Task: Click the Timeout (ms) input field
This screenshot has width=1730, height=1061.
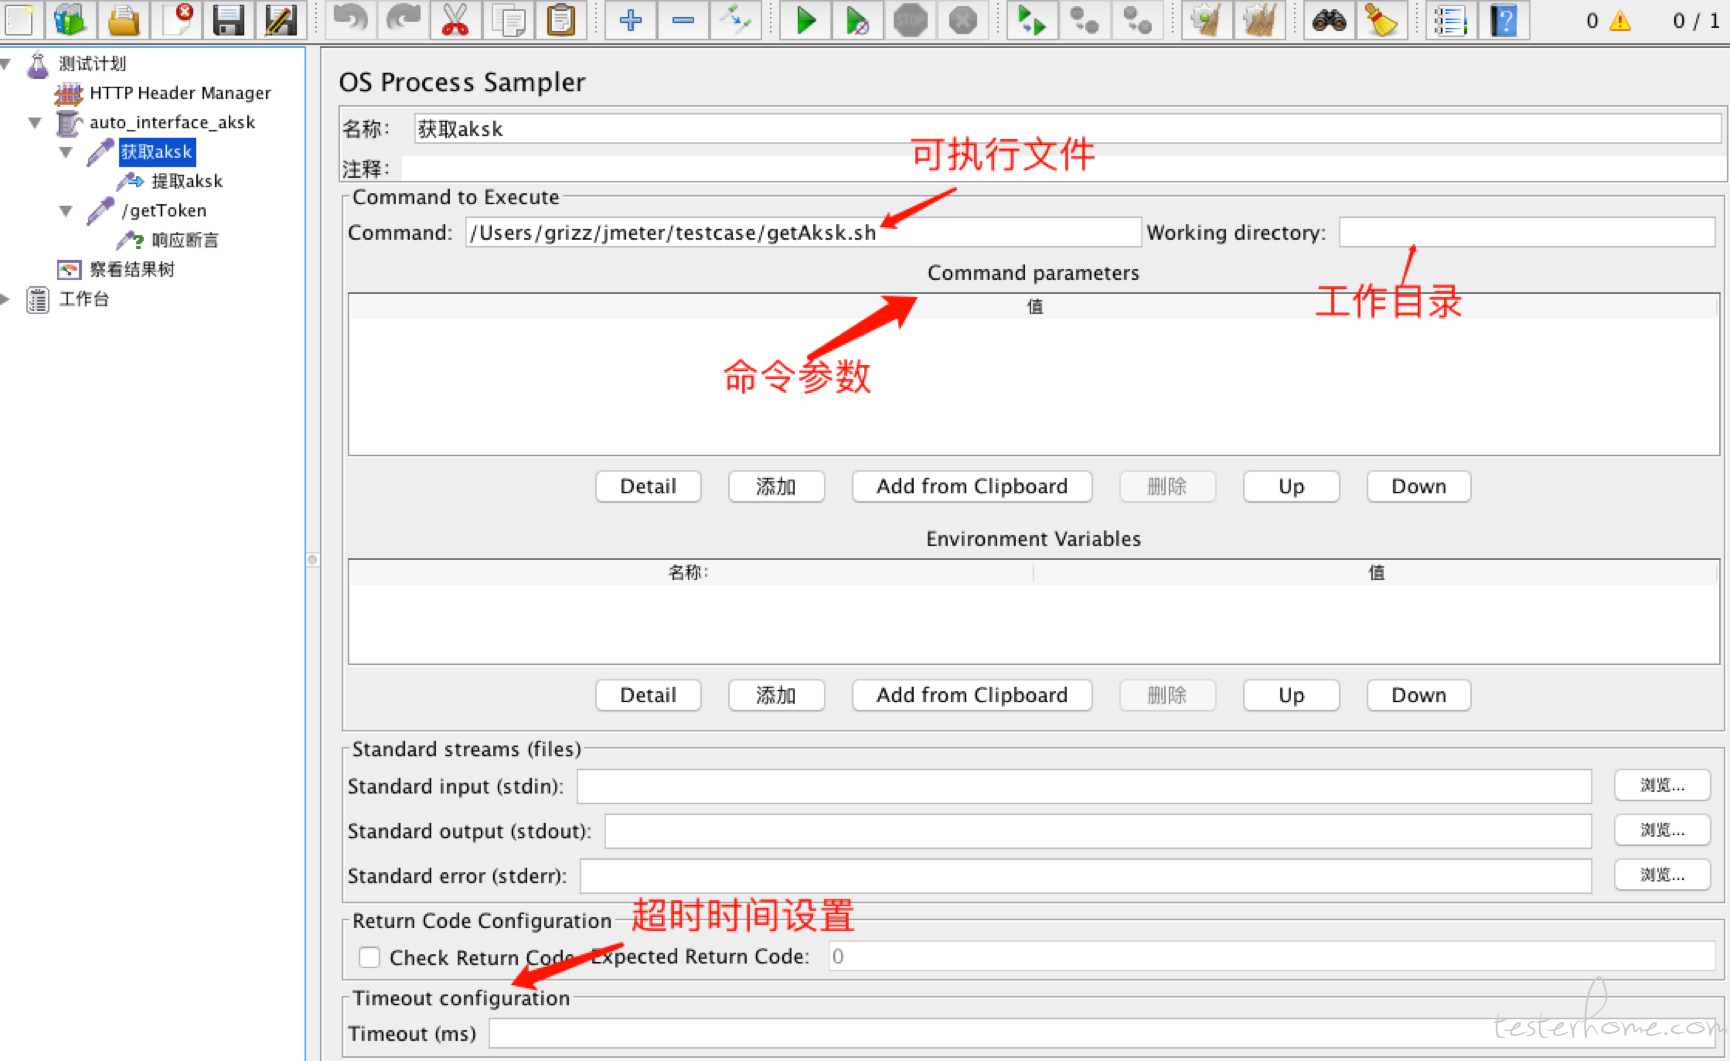Action: [1105, 1033]
